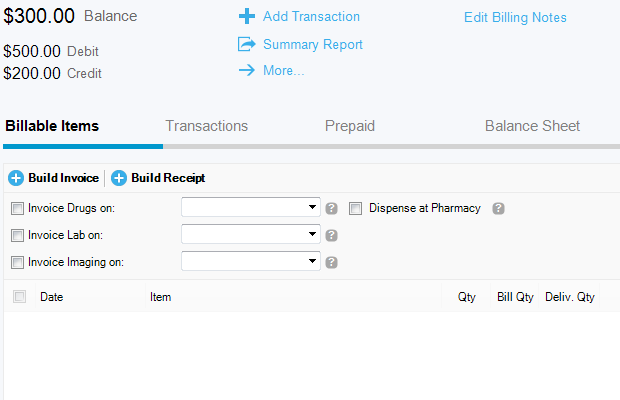Open help icon beside Invoice Lab dropdown
The width and height of the screenshot is (620, 400).
(x=332, y=236)
